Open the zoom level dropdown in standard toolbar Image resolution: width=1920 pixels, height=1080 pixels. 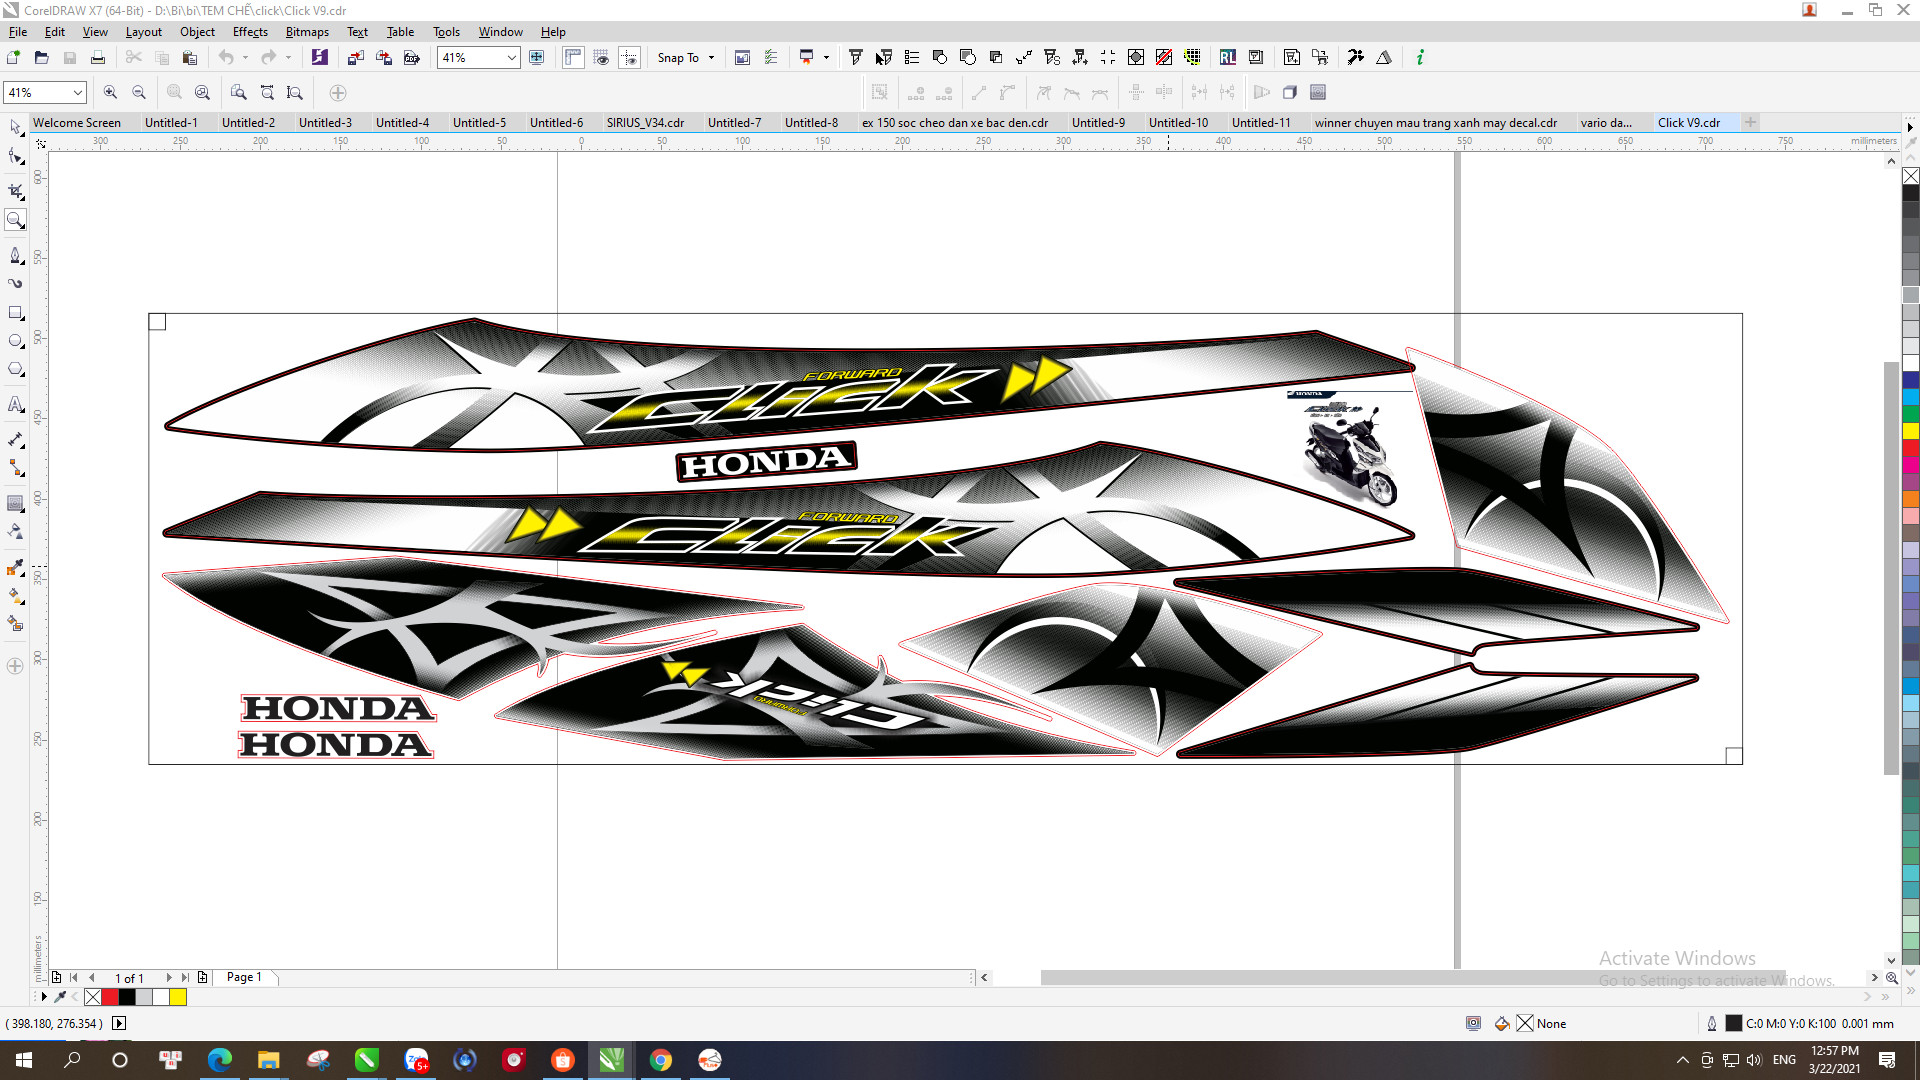(x=512, y=58)
